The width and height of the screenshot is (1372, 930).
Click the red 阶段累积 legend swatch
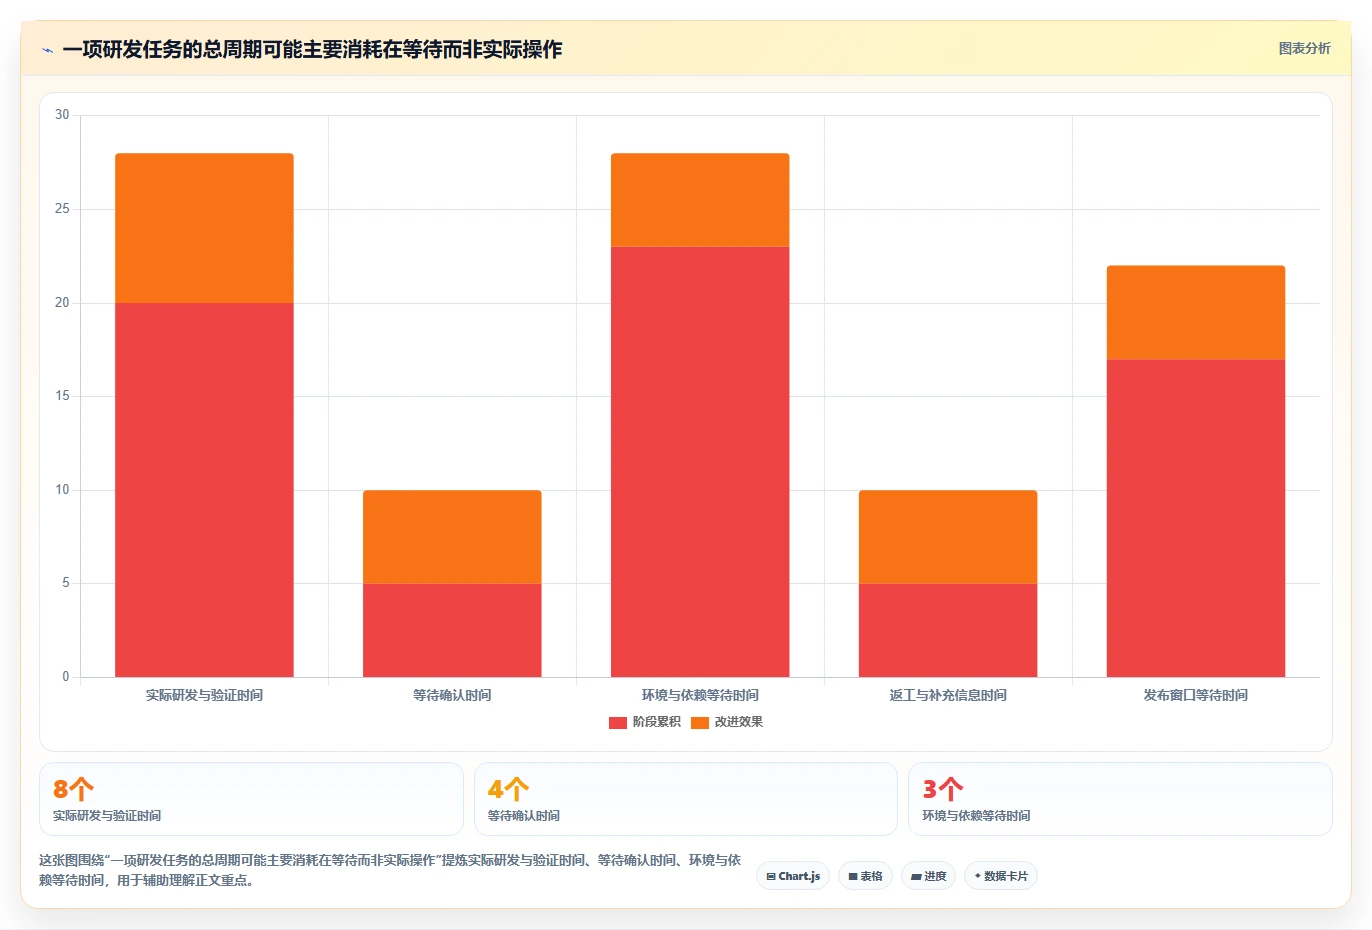pos(617,722)
